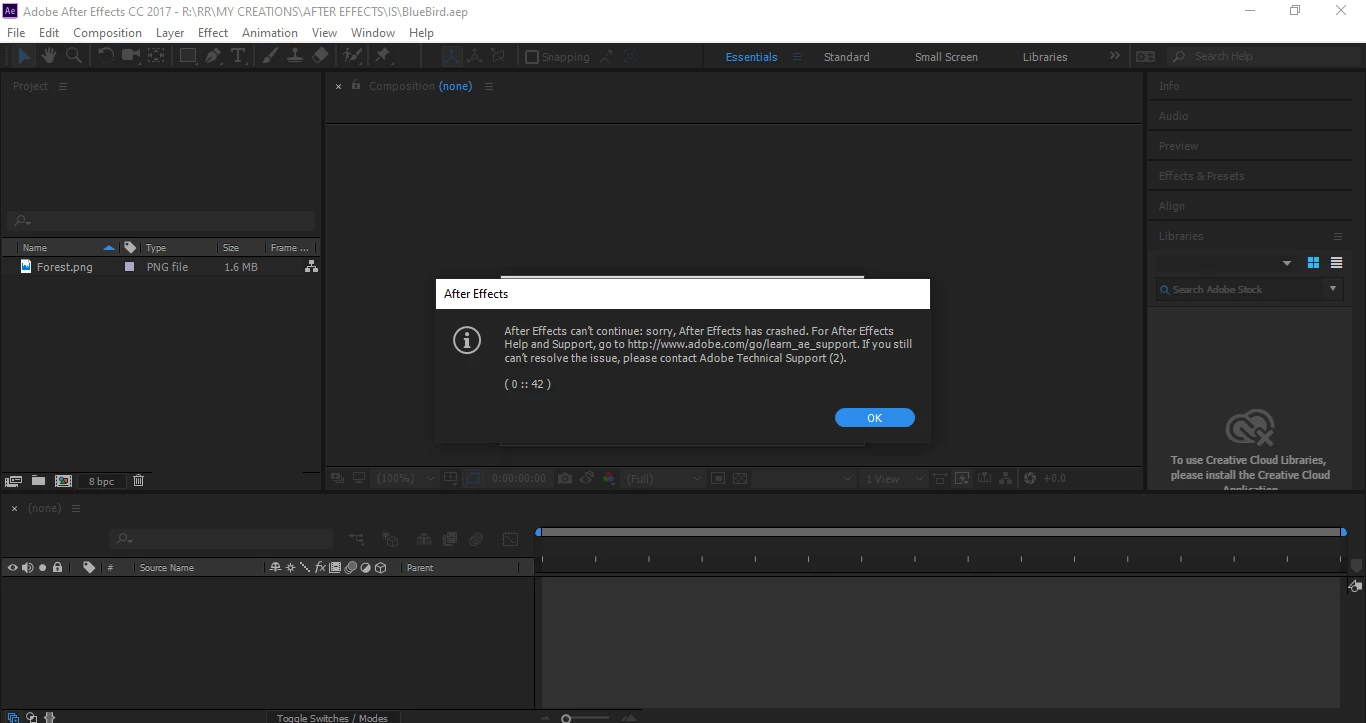Image resolution: width=1366 pixels, height=723 pixels.
Task: Toggle the composition viewer lock icon
Action: [x=356, y=86]
